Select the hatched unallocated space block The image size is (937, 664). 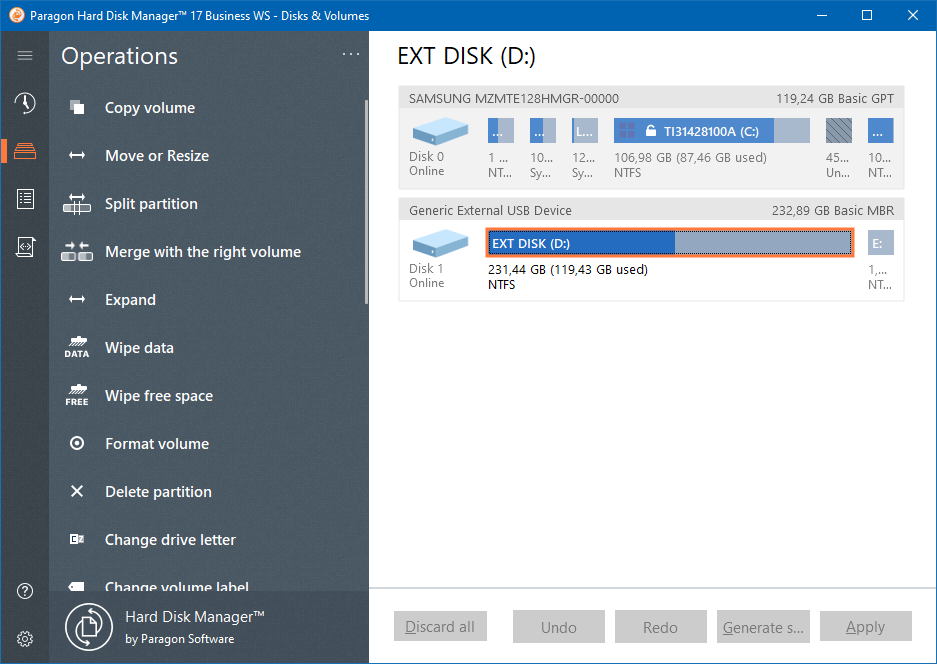pos(839,131)
